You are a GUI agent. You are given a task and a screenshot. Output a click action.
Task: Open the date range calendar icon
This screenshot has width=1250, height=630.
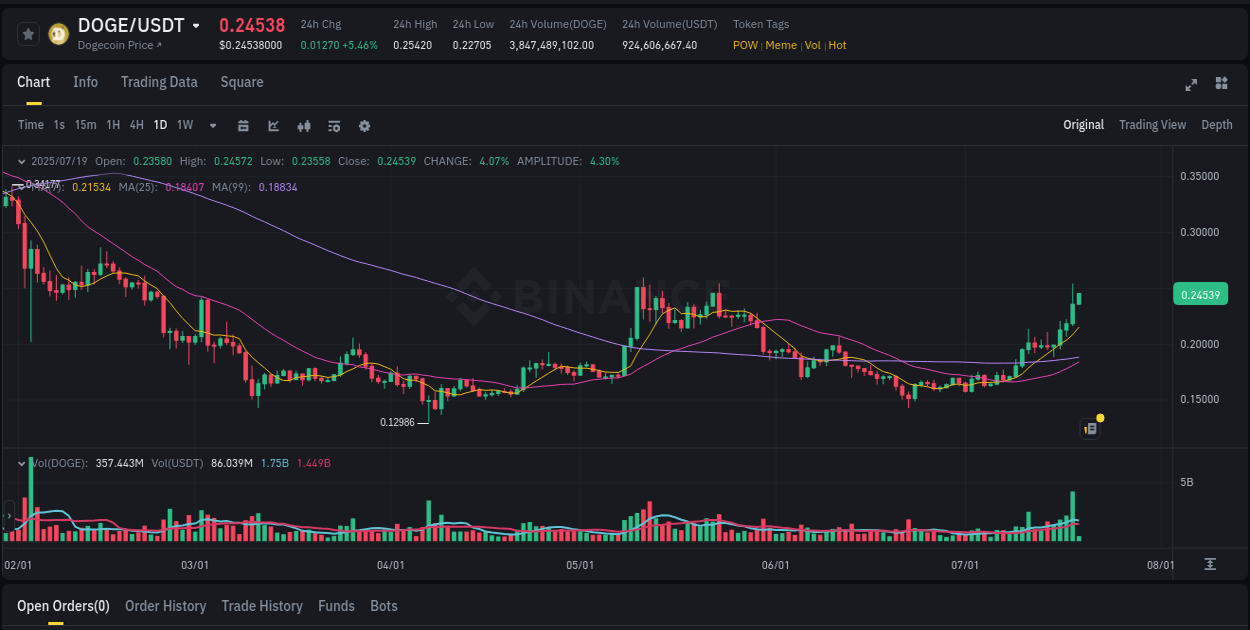243,126
